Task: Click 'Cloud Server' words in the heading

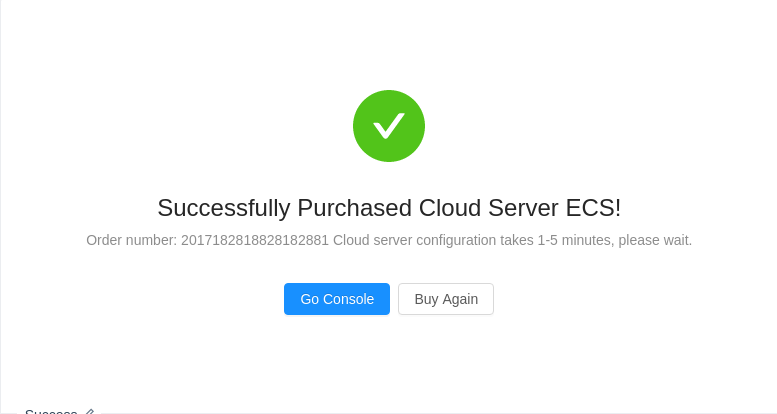Action: click(490, 208)
